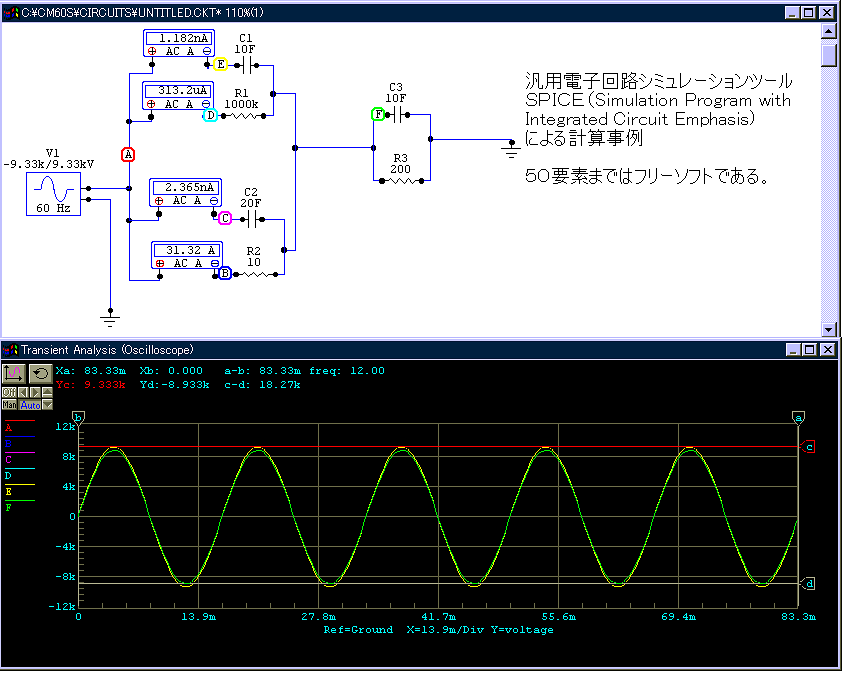Click the waveform display icon in the oscilloscope
843x685 pixels.
point(14,373)
